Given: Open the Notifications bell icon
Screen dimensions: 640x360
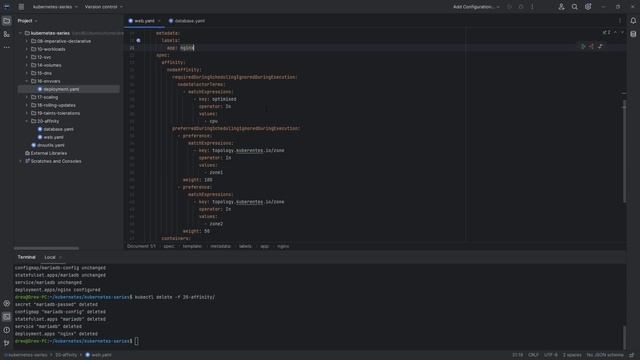Looking at the screenshot, I should (x=633, y=21).
